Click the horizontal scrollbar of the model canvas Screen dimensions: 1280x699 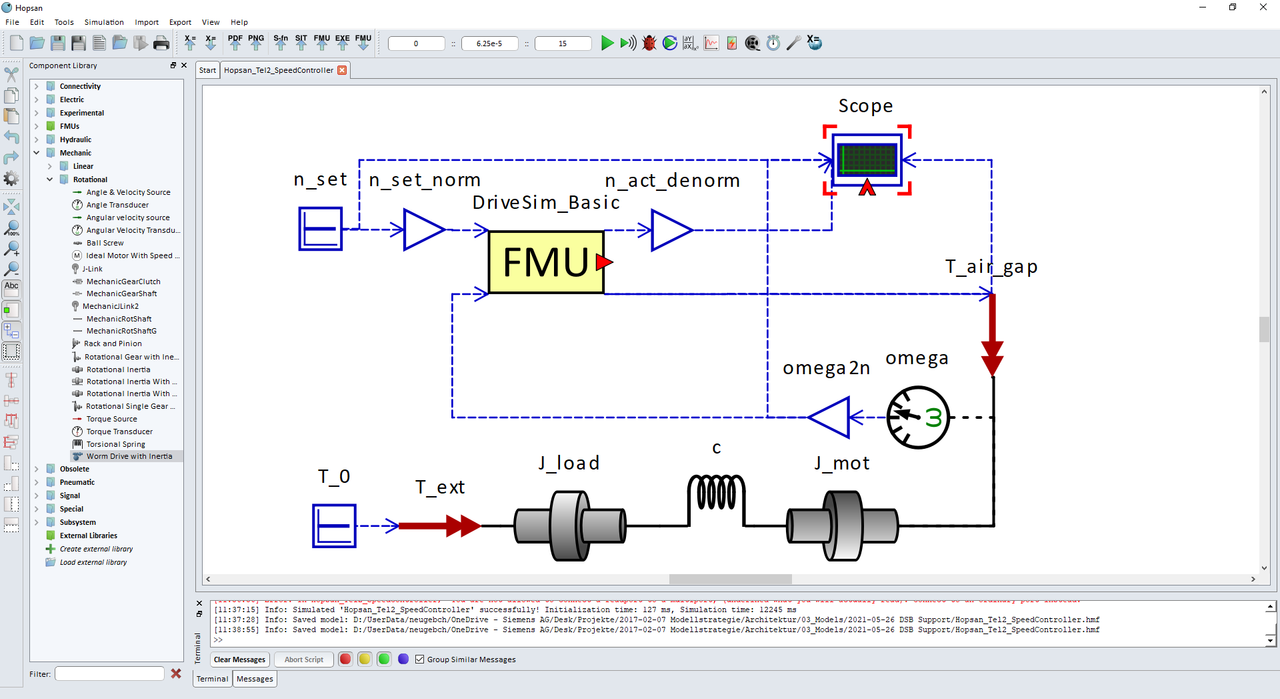[730, 579]
